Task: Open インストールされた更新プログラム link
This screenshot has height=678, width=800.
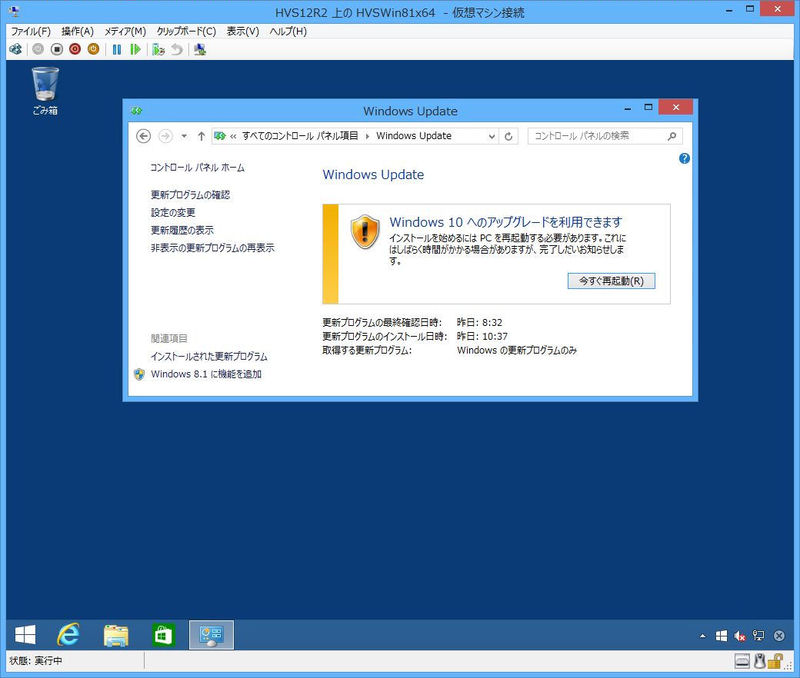Action: click(209, 357)
